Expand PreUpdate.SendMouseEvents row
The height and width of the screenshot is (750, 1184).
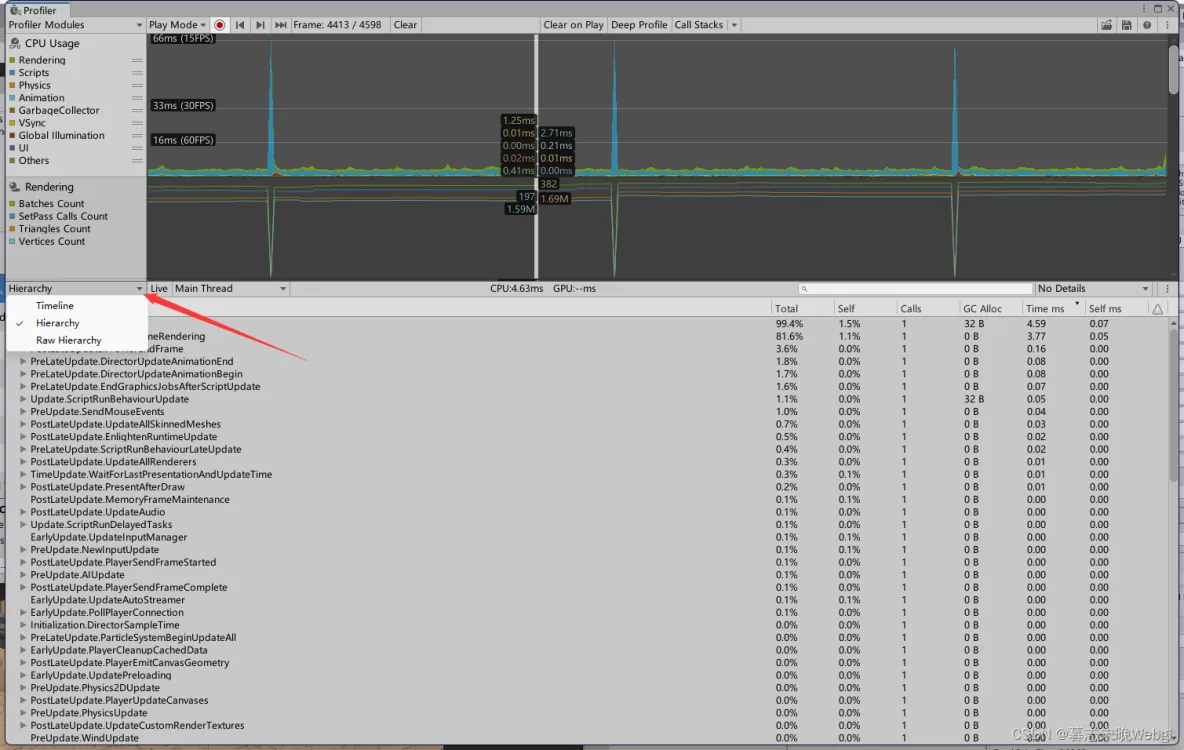[23, 412]
